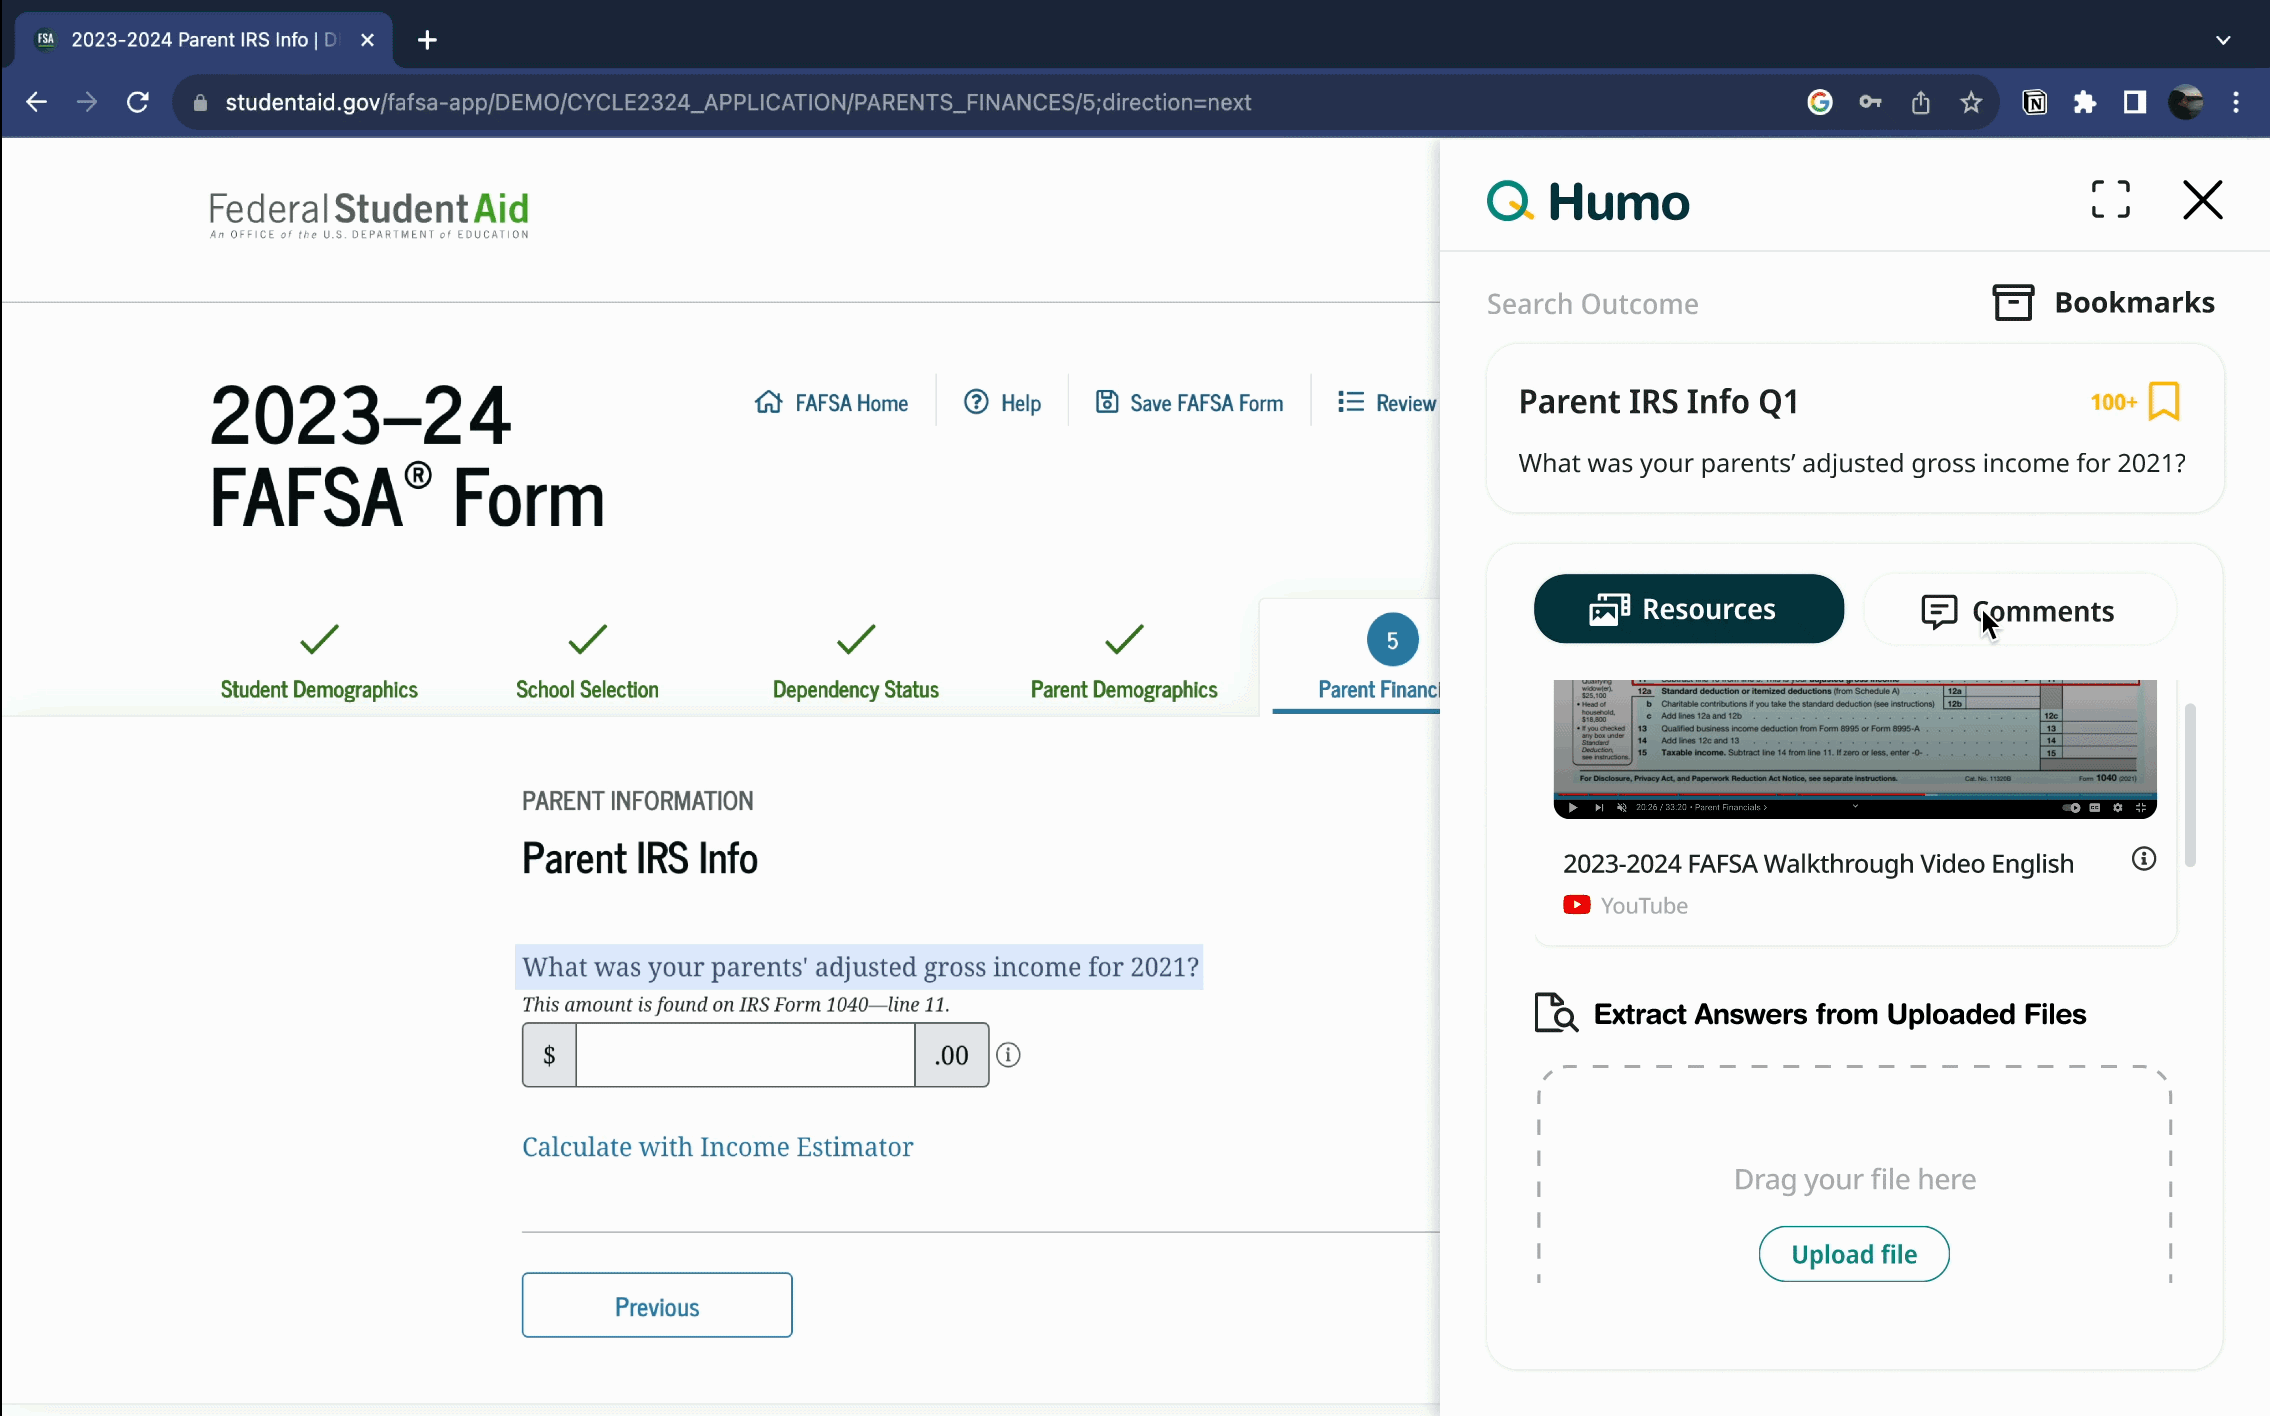Select the Dependency Status step
The image size is (2270, 1416).
coord(855,662)
